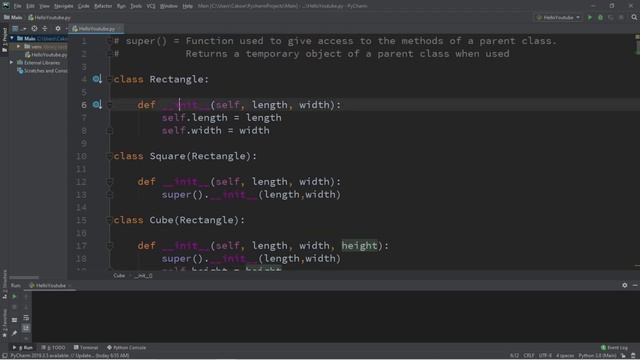Collapse the Main project root folder
Screen dimensions: 640x360
[12, 38]
